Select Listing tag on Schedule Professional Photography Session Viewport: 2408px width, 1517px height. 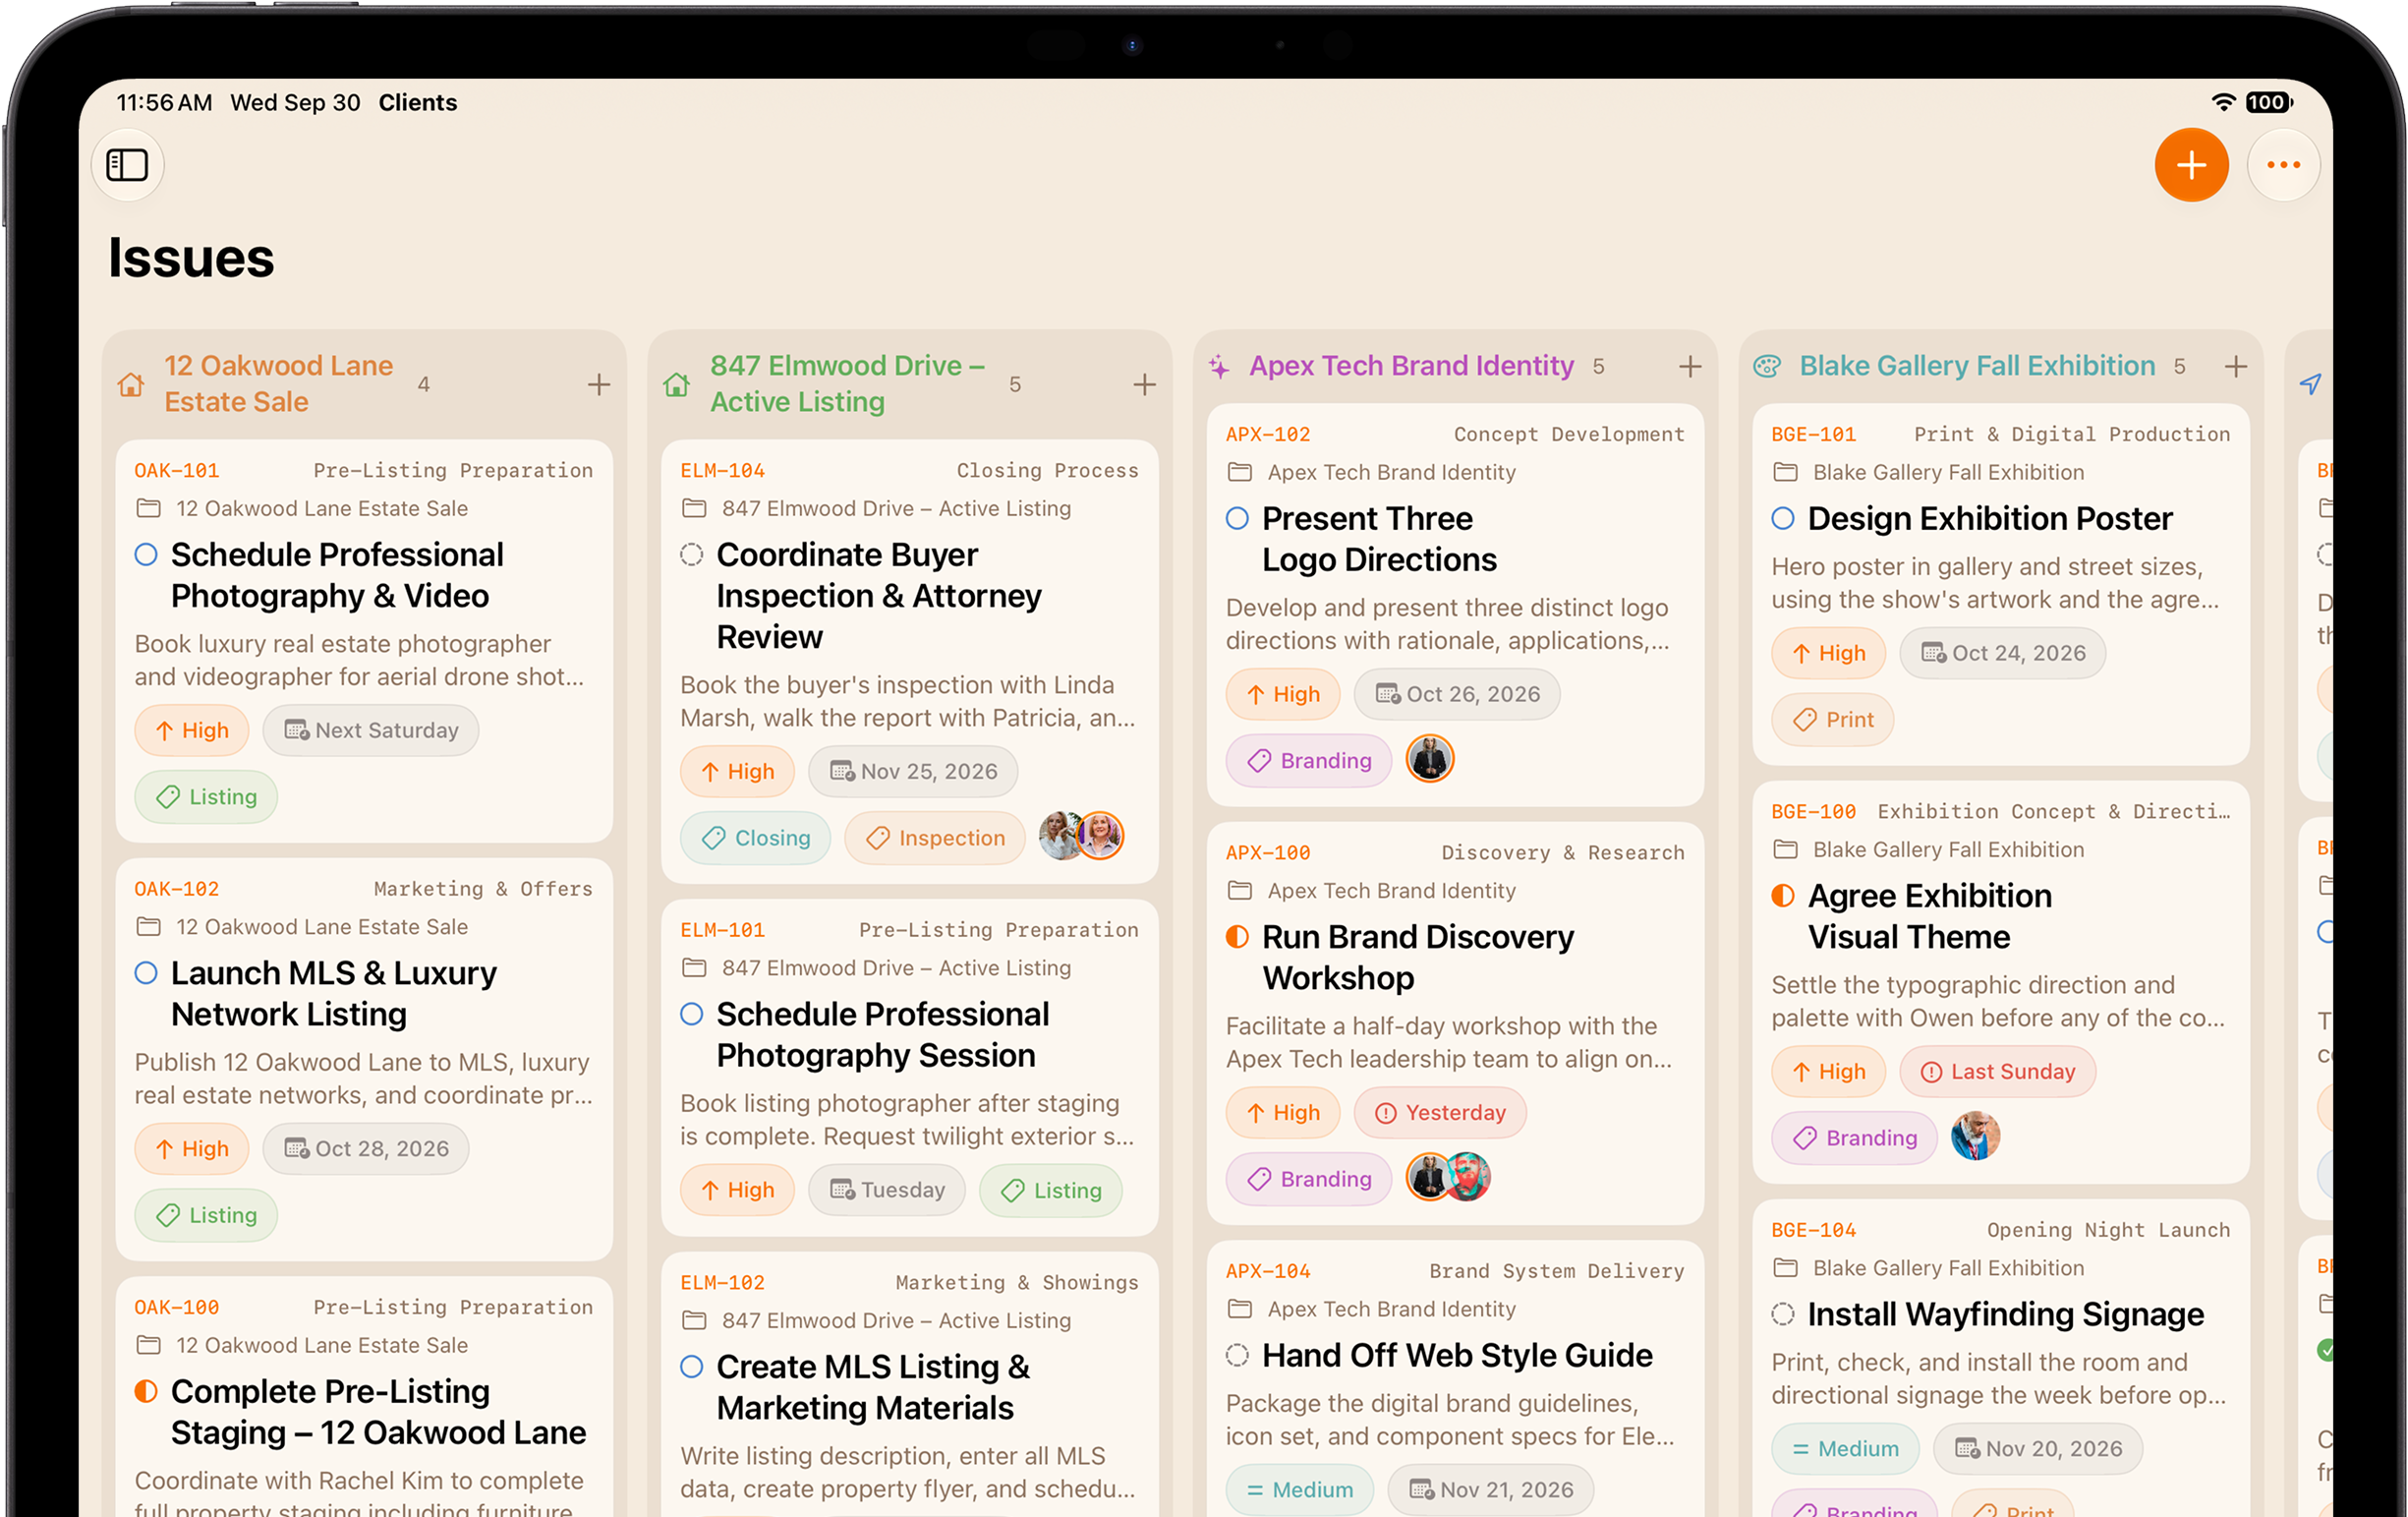click(1050, 1190)
